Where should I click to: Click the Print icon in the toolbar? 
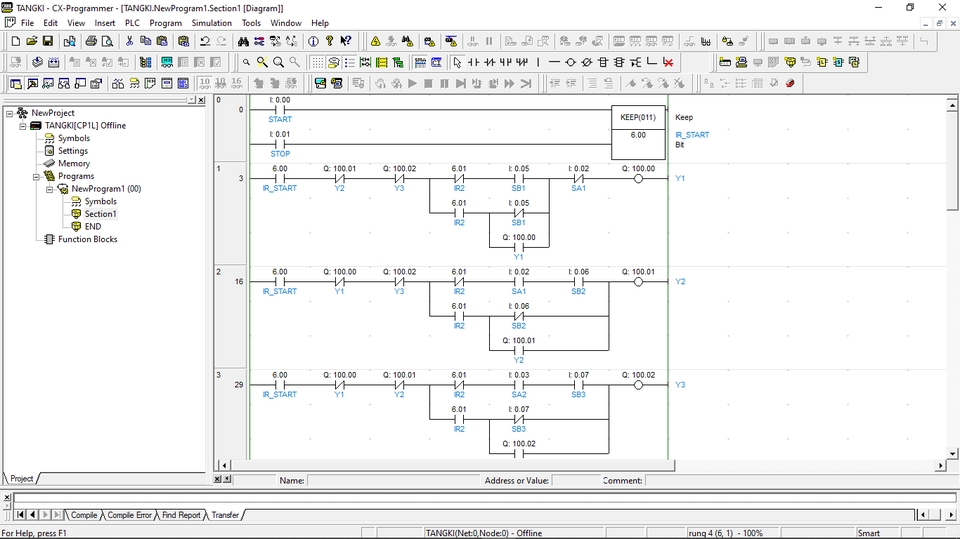pyautogui.click(x=91, y=42)
